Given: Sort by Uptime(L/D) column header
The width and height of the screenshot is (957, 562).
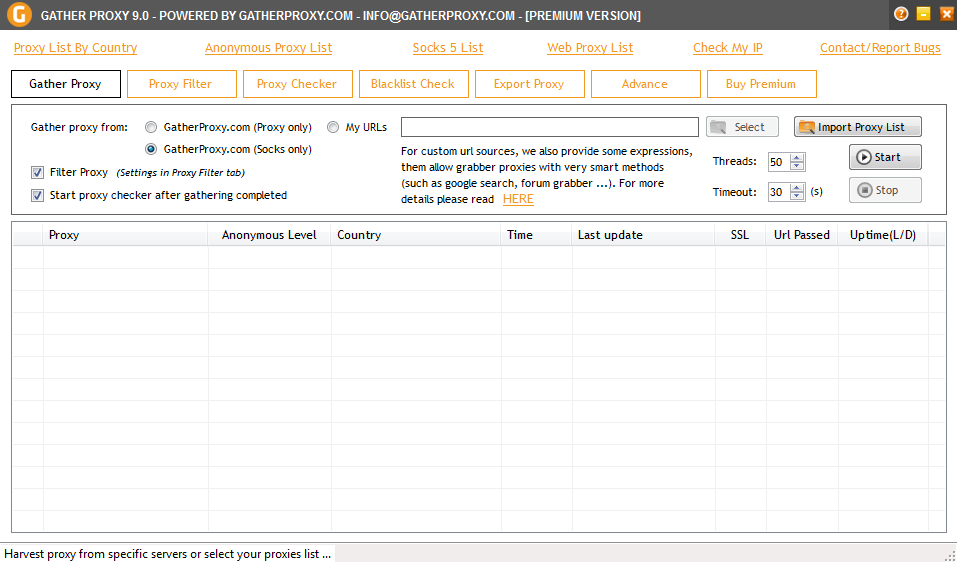Looking at the screenshot, I should click(x=883, y=235).
